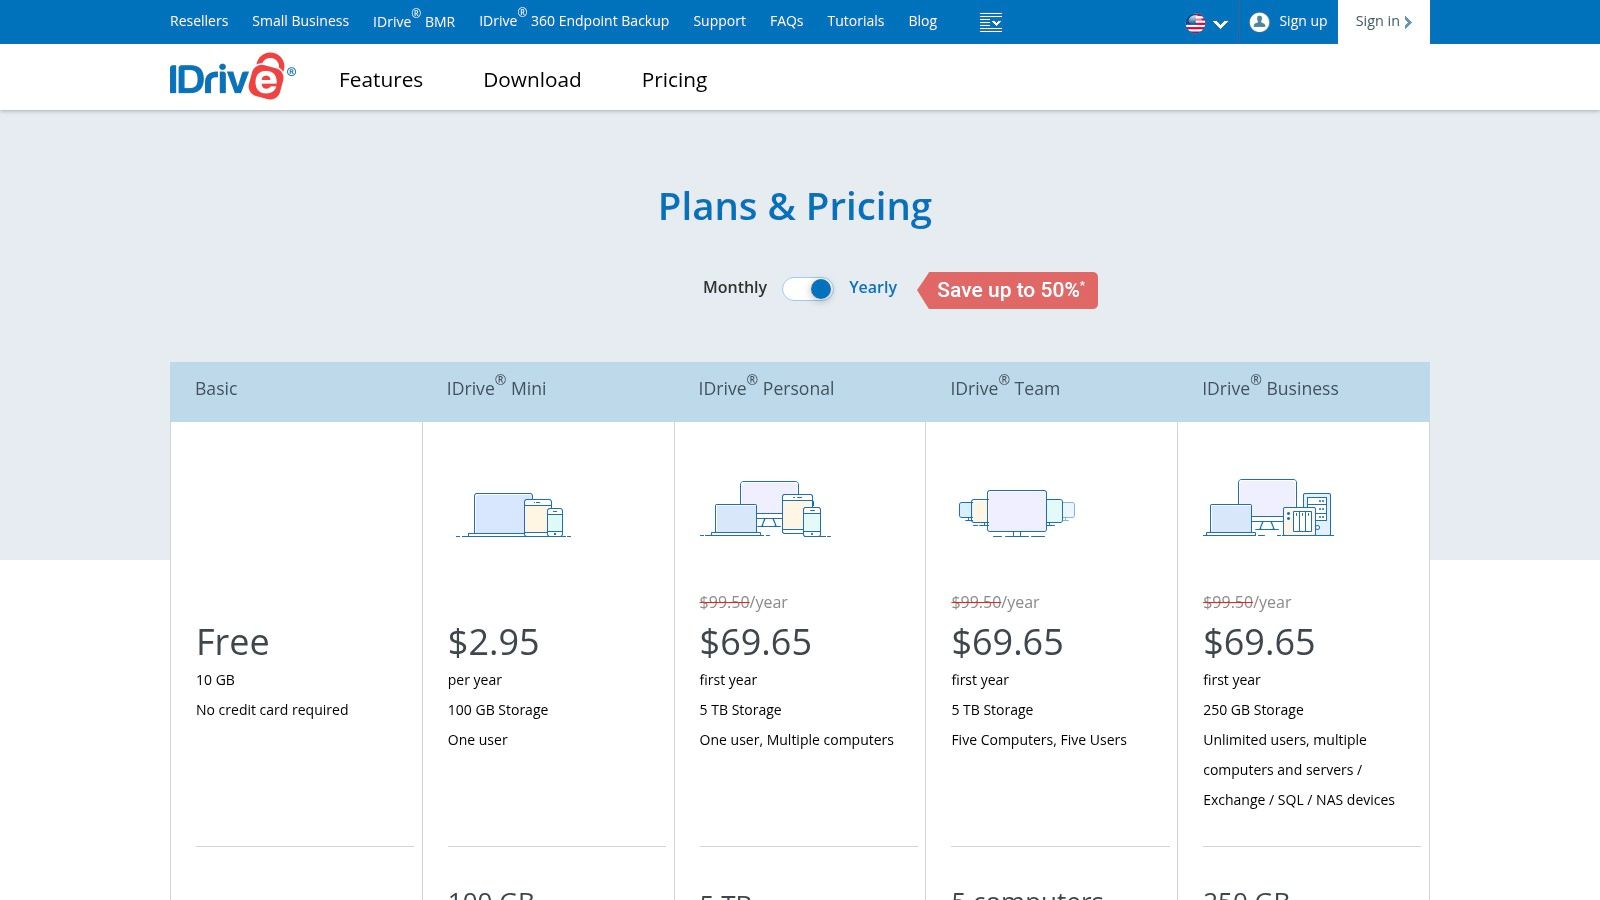Click the user profile icon beside Sign up
Viewport: 1600px width, 900px height.
pyautogui.click(x=1259, y=22)
